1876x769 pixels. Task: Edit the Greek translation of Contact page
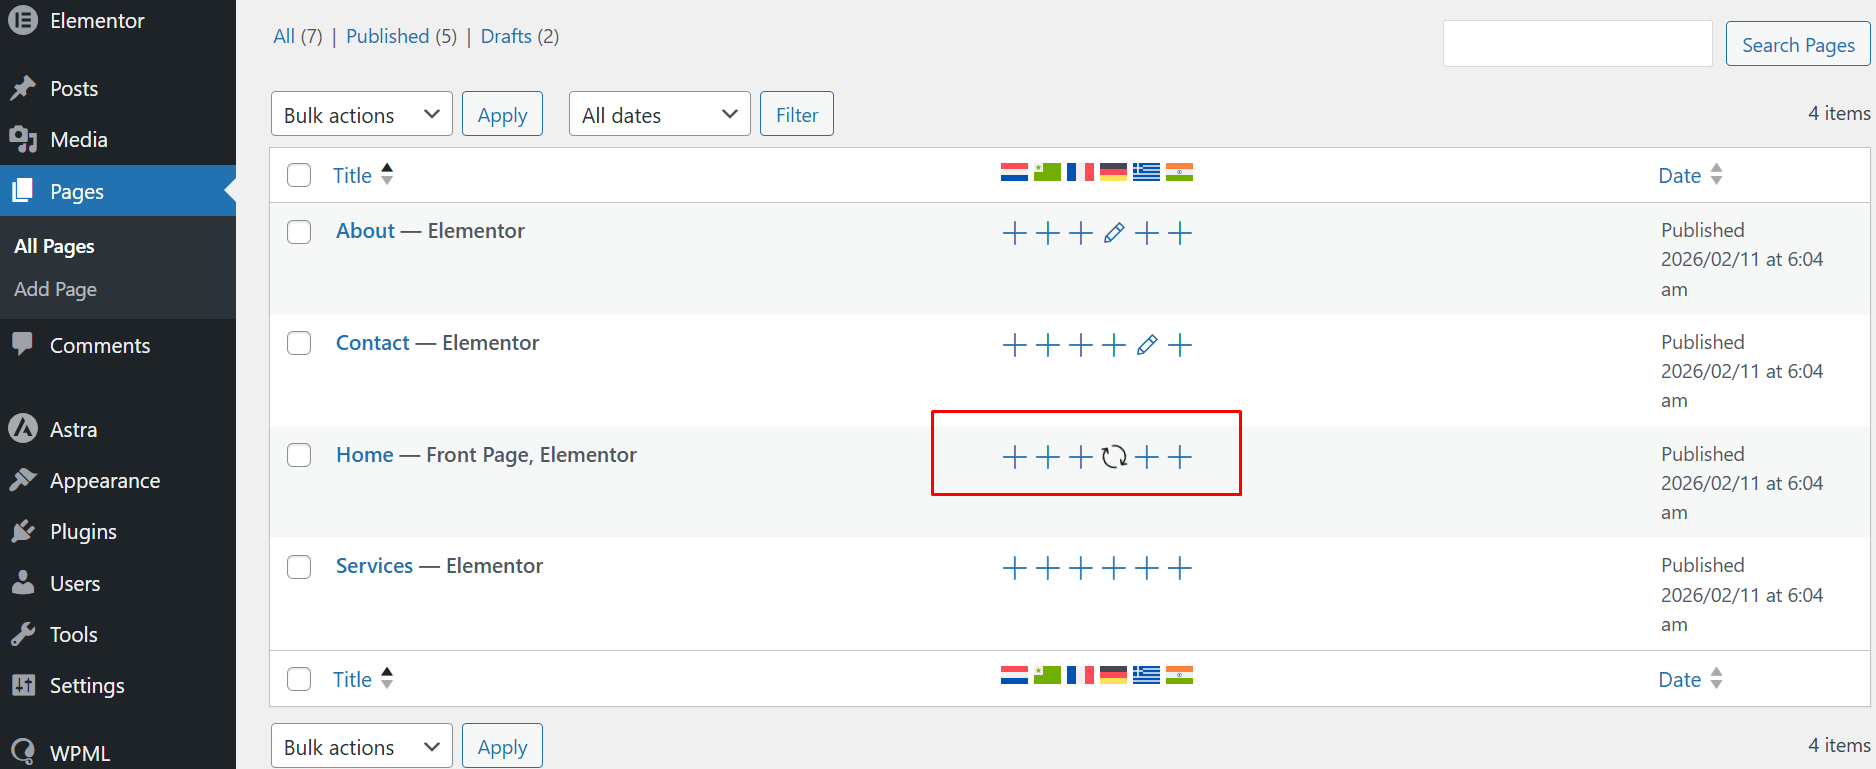[1147, 345]
